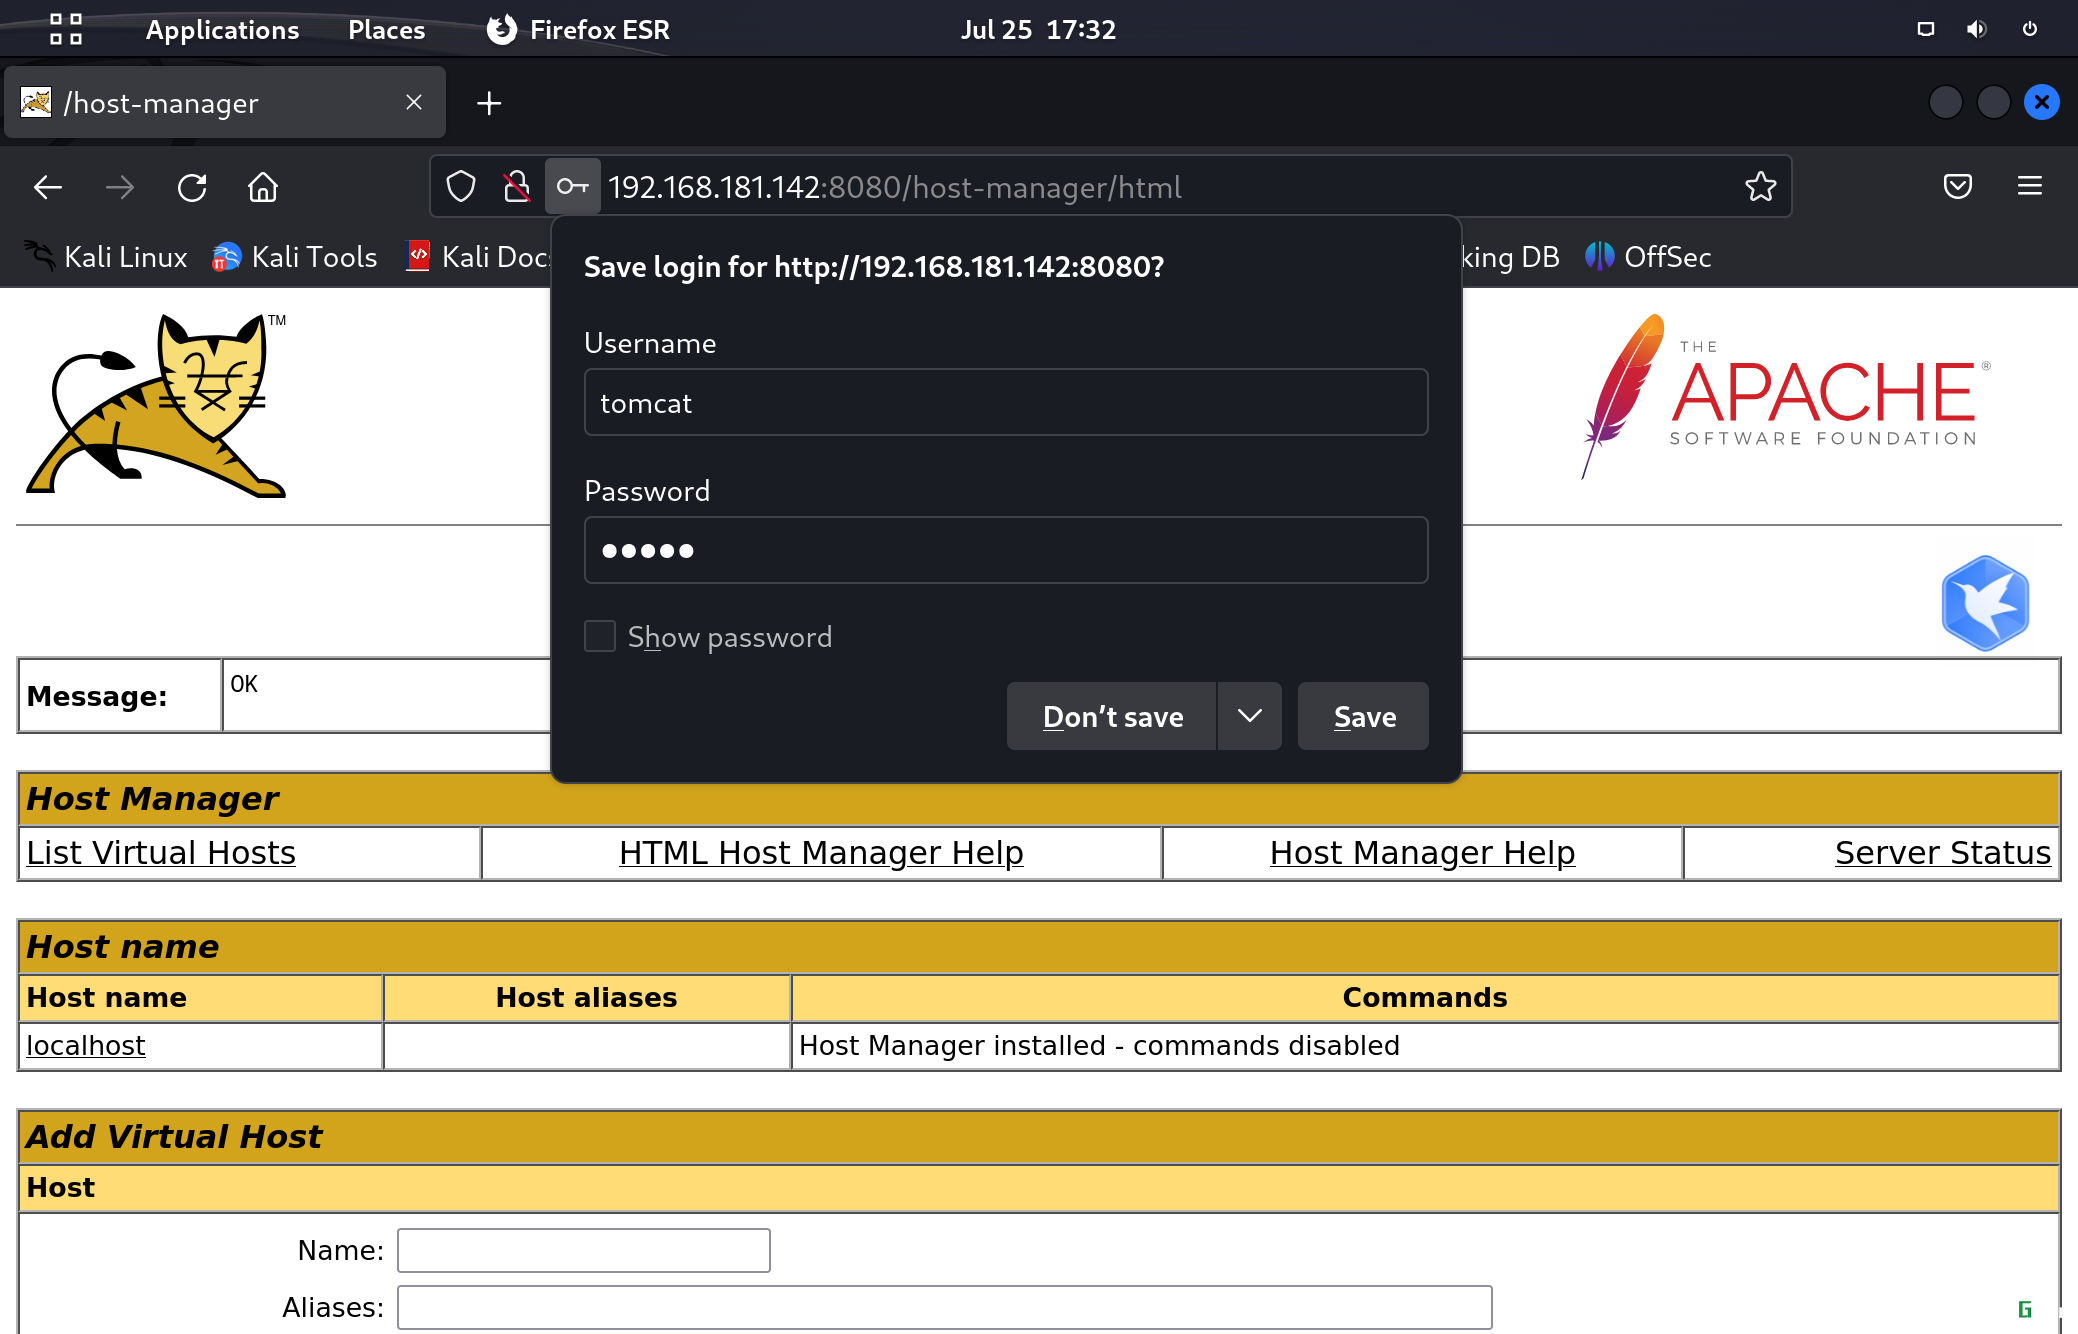This screenshot has width=2078, height=1334.
Task: Click the Apache Software Foundation logo
Action: (x=1786, y=396)
